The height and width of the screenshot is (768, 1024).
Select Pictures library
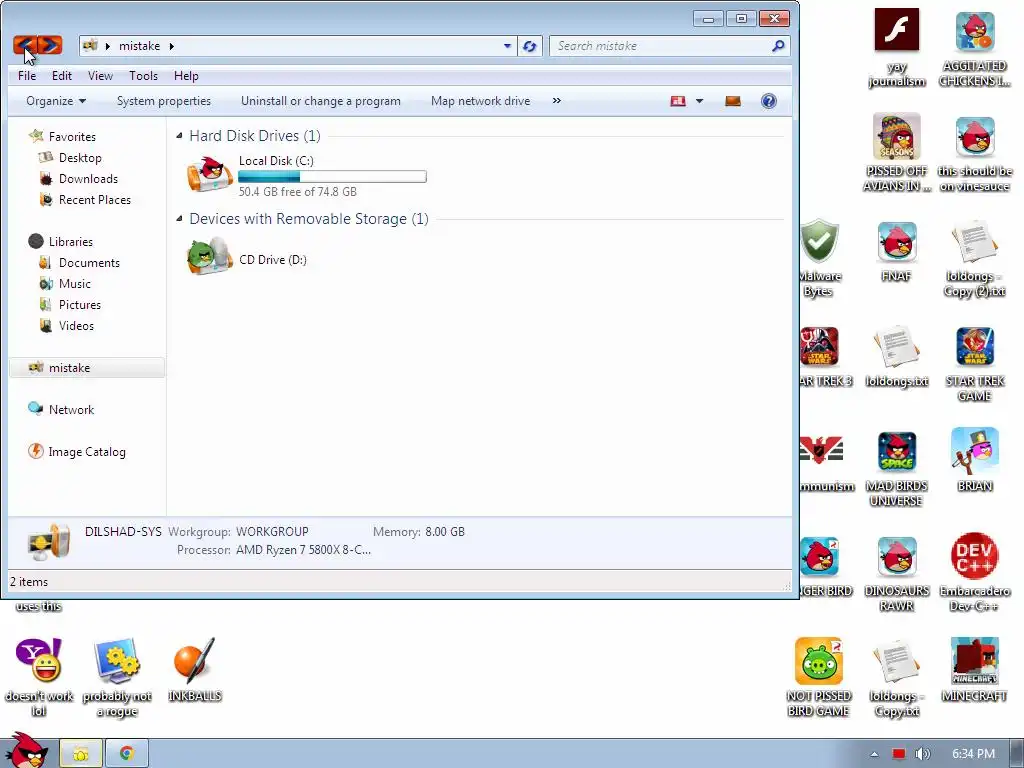point(80,304)
